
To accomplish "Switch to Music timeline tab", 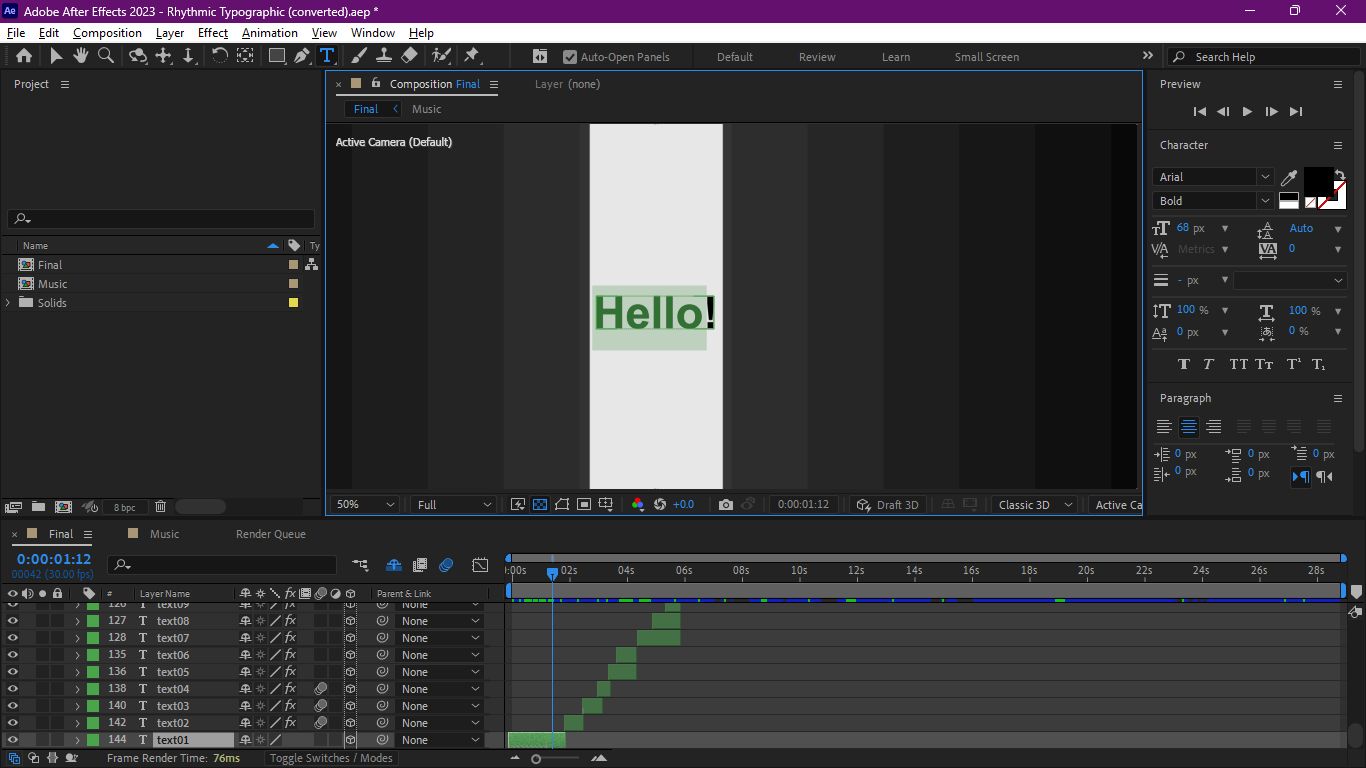I will [x=165, y=534].
